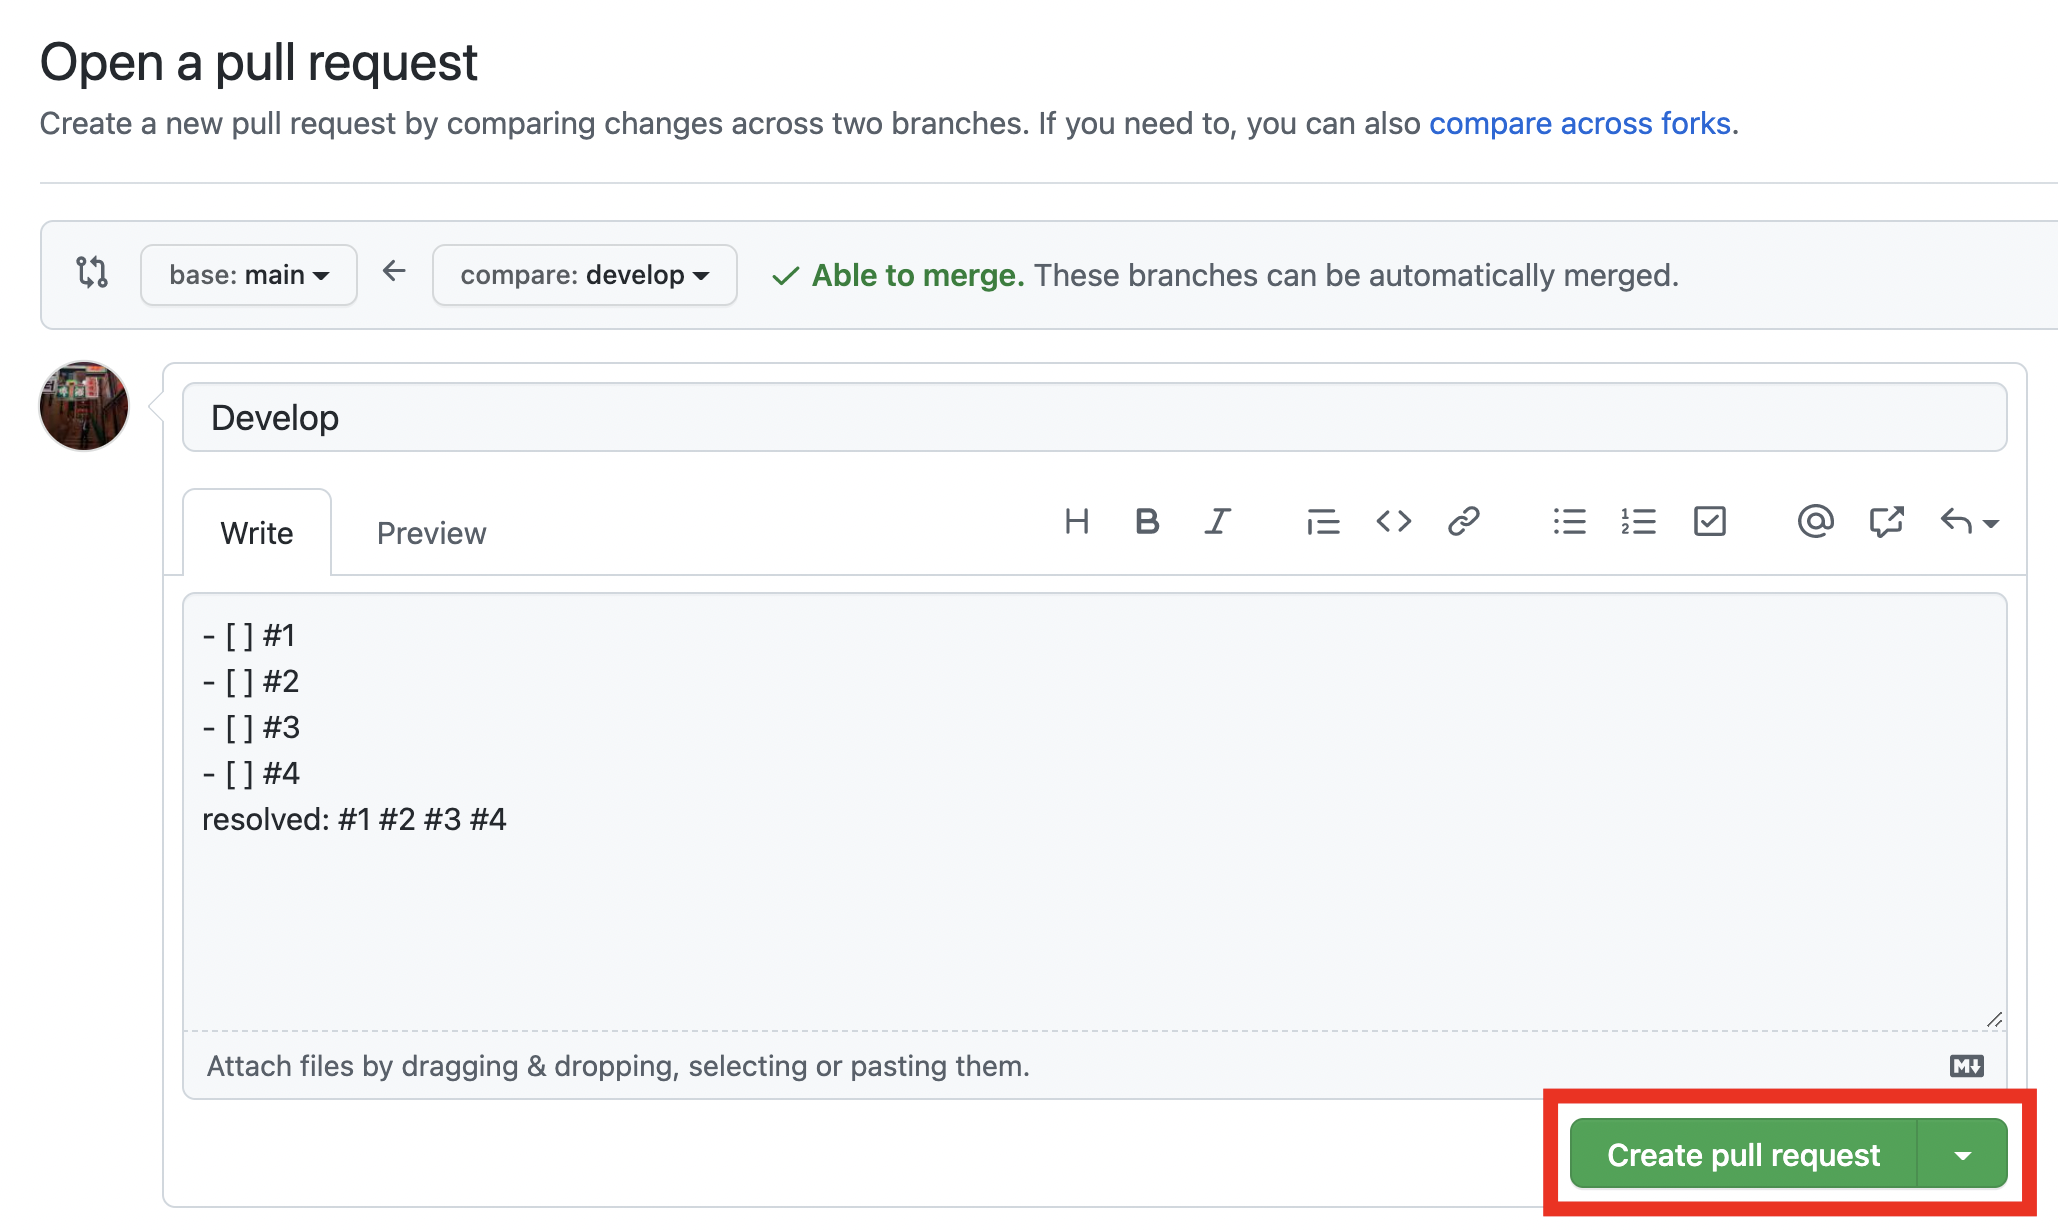Viewport: 2058px width, 1230px height.
Task: Insert a bulleted list
Action: point(1569,521)
